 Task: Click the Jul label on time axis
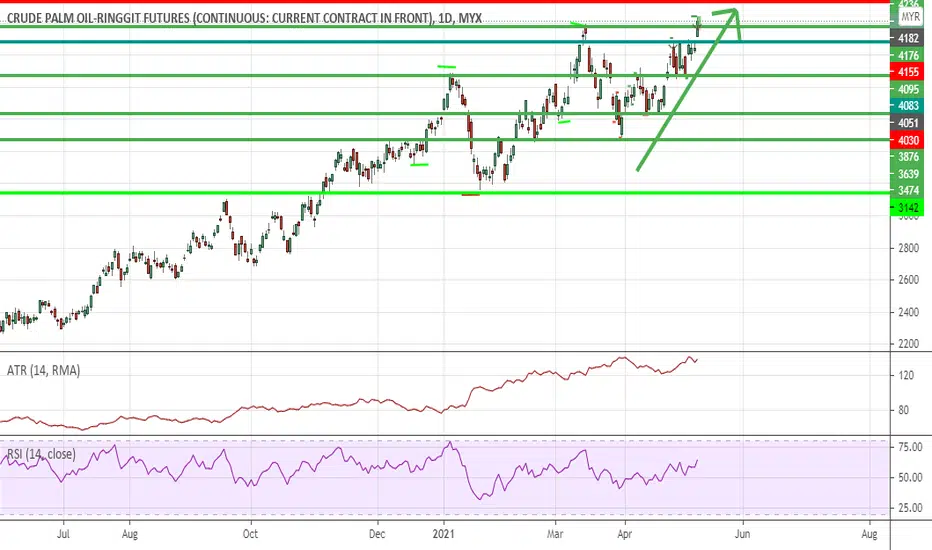click(63, 534)
